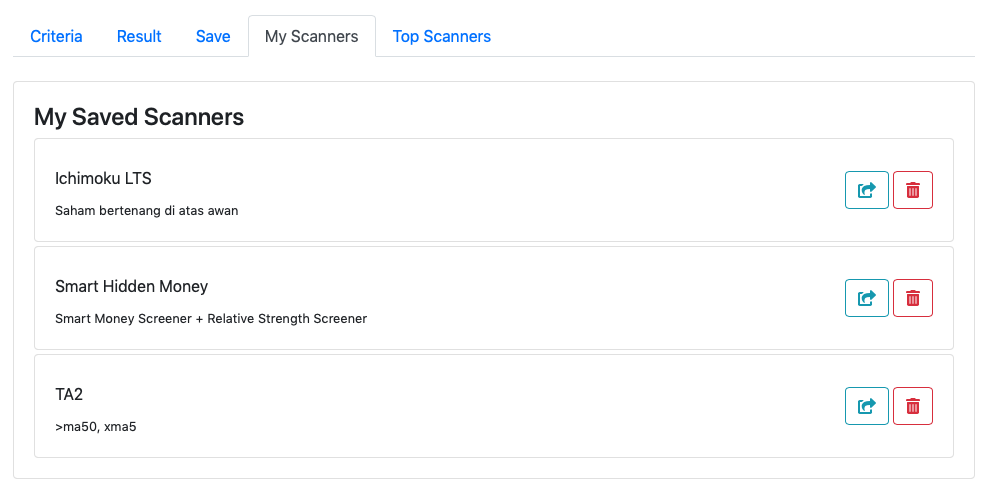This screenshot has width=991, height=493.
Task: Click the 'Saham bertenang di atas awan' description
Action: click(147, 210)
